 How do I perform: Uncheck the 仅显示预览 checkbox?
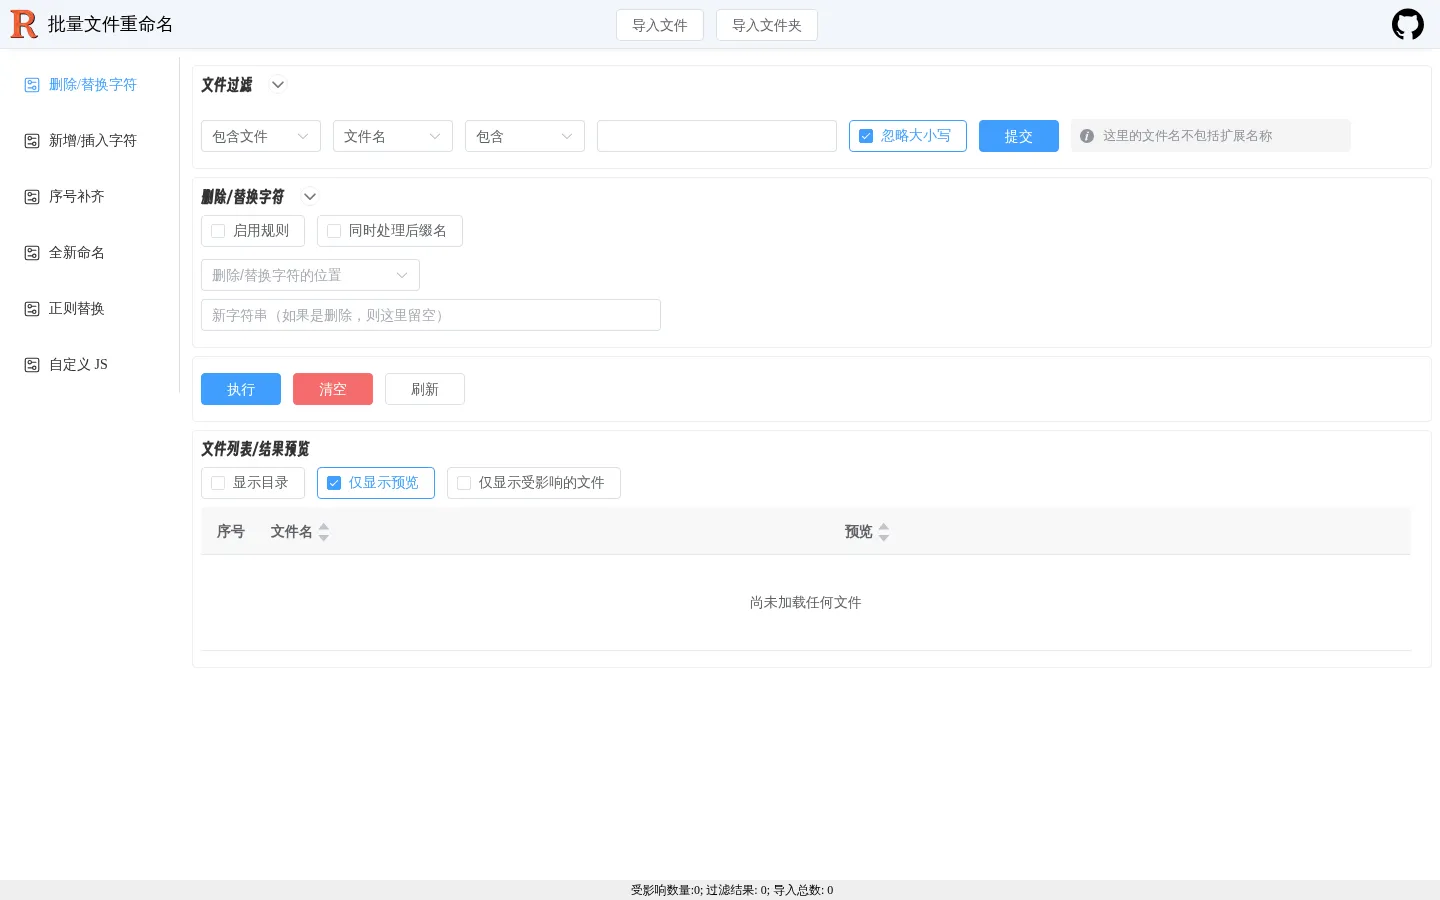coord(334,483)
